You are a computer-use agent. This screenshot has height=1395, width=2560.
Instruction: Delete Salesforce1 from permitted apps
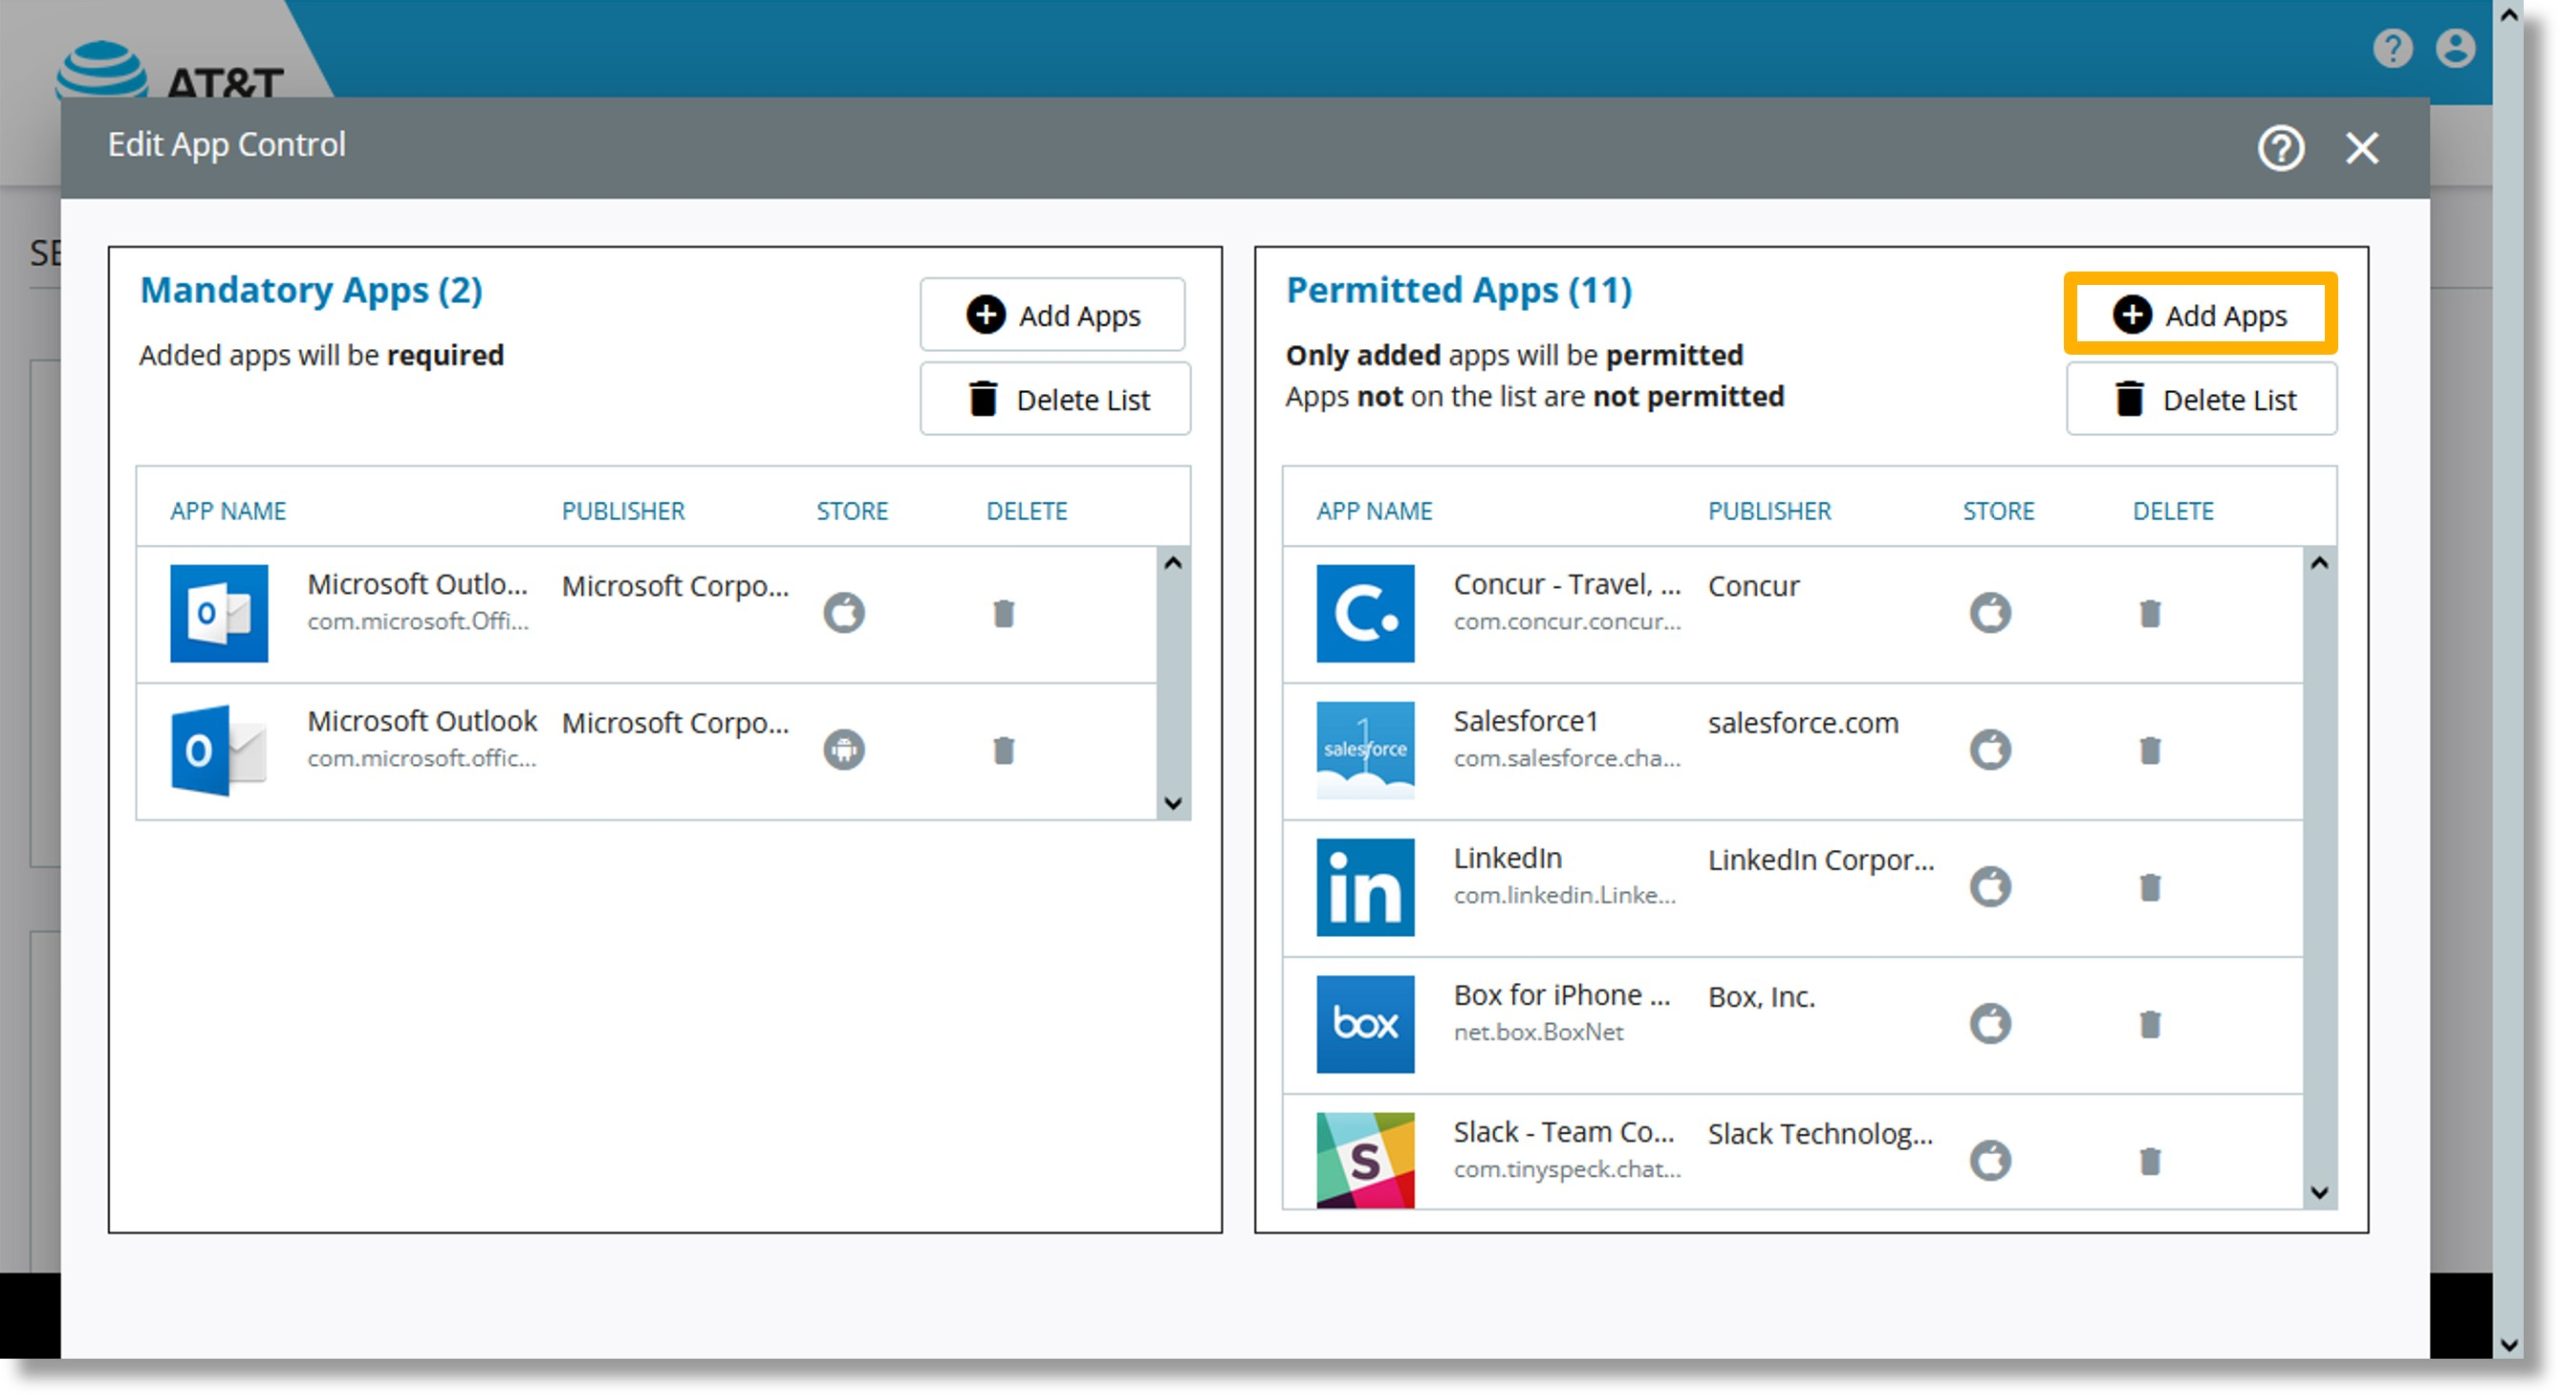click(2150, 750)
